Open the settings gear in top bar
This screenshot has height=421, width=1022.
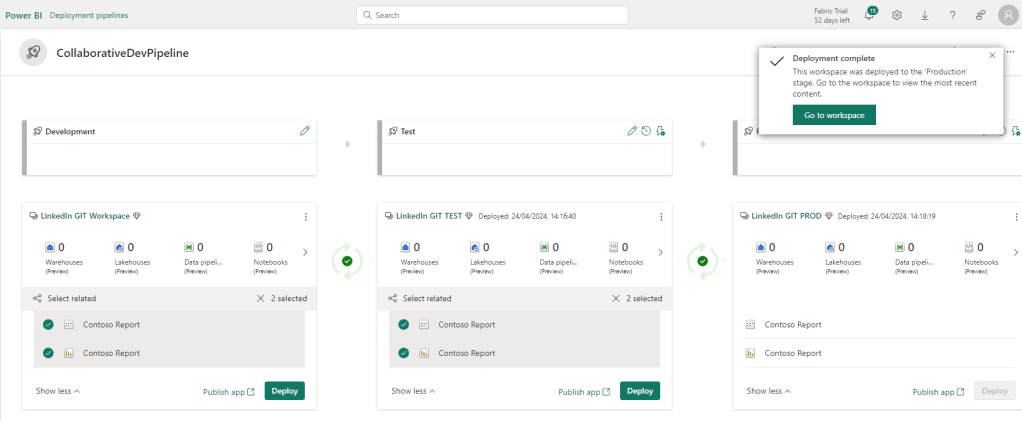point(897,15)
